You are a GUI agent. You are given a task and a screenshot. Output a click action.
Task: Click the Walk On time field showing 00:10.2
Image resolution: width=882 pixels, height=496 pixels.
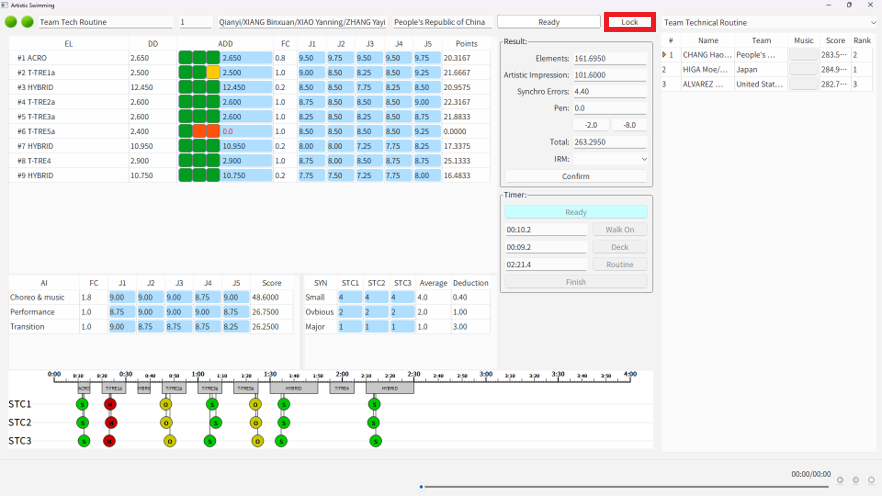[x=546, y=229]
